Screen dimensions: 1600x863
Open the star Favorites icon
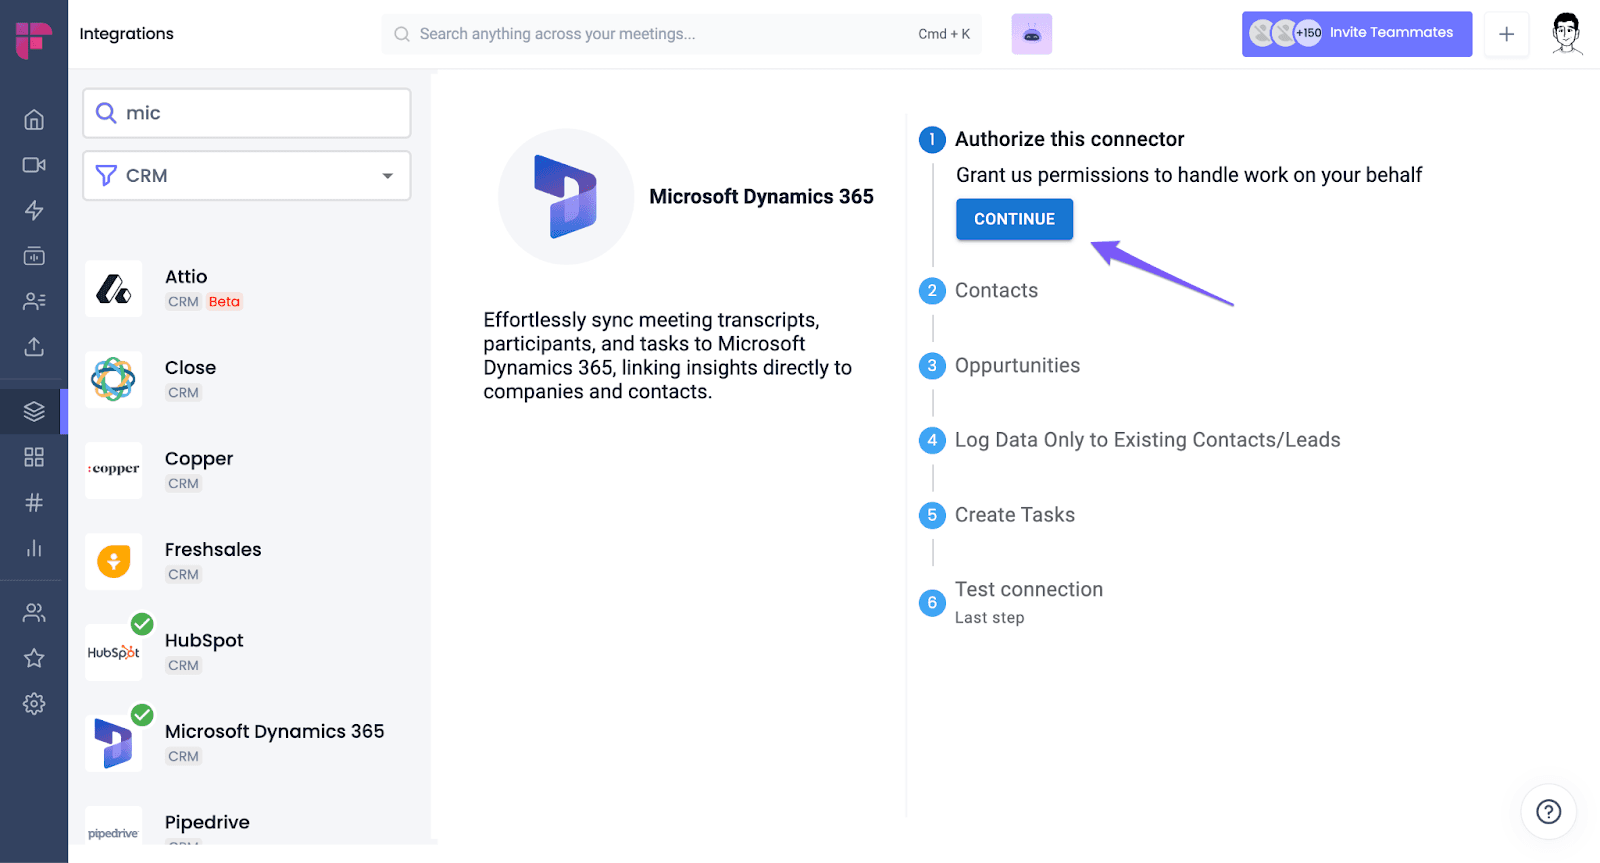(34, 658)
